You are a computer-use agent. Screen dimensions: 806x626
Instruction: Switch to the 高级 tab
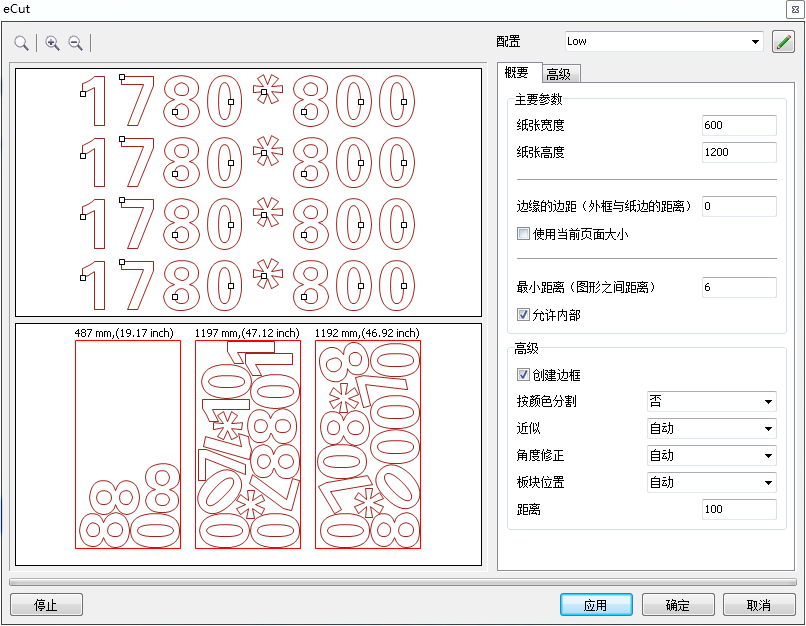pyautogui.click(x=559, y=74)
